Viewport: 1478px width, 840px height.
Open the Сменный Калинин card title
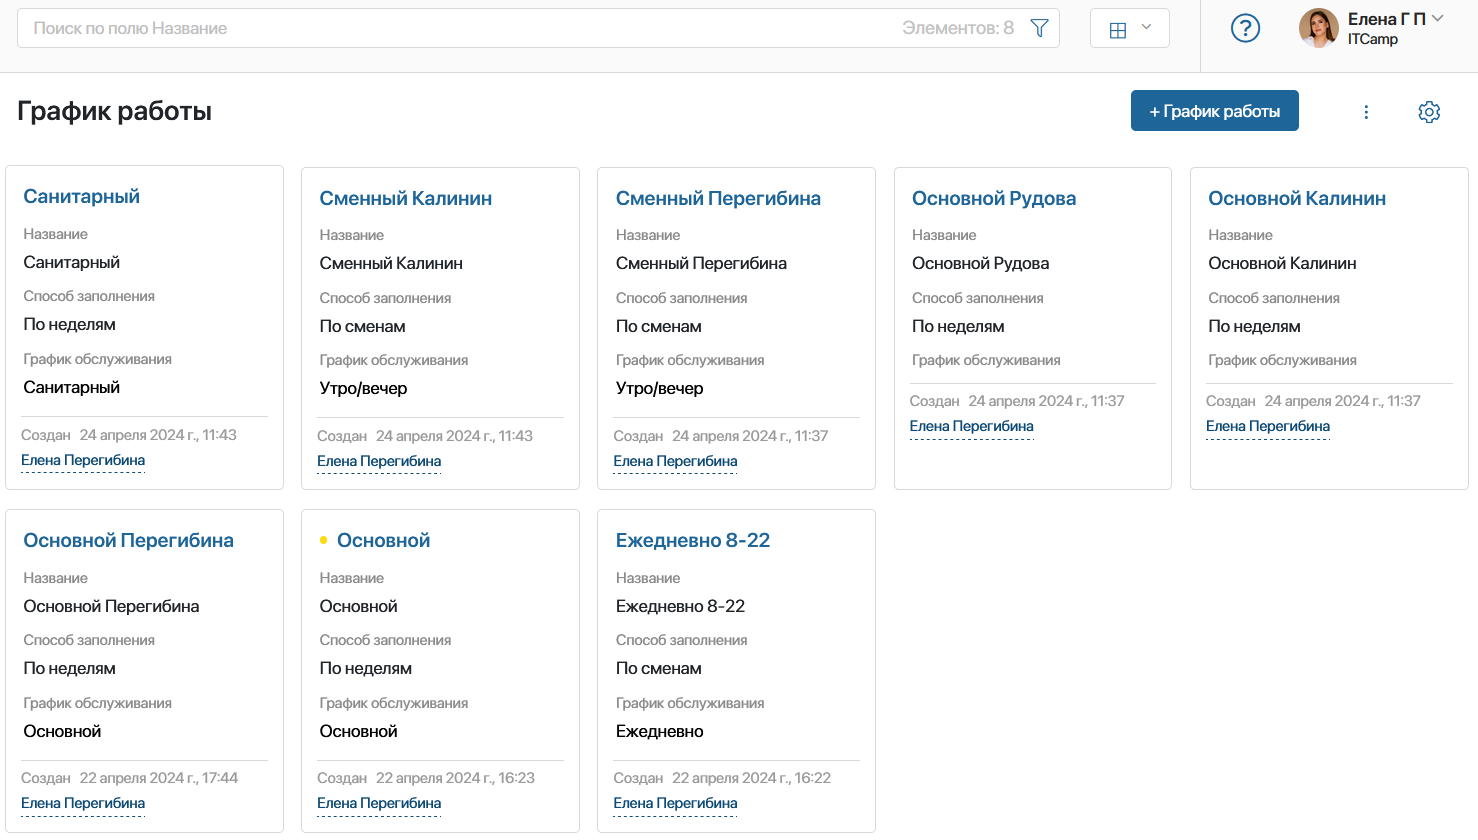click(x=405, y=198)
